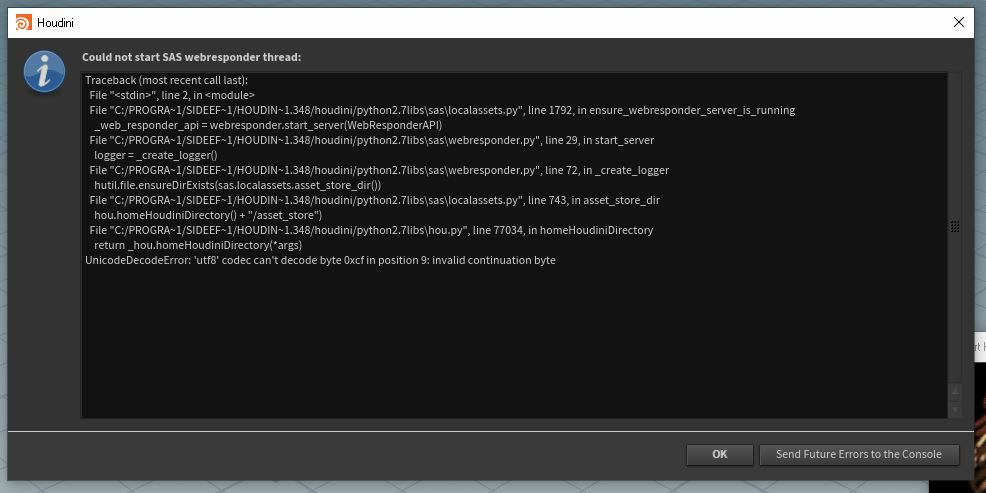The image size is (986, 493).
Task: Click the scroll up arrow of traceback
Action: coord(955,391)
